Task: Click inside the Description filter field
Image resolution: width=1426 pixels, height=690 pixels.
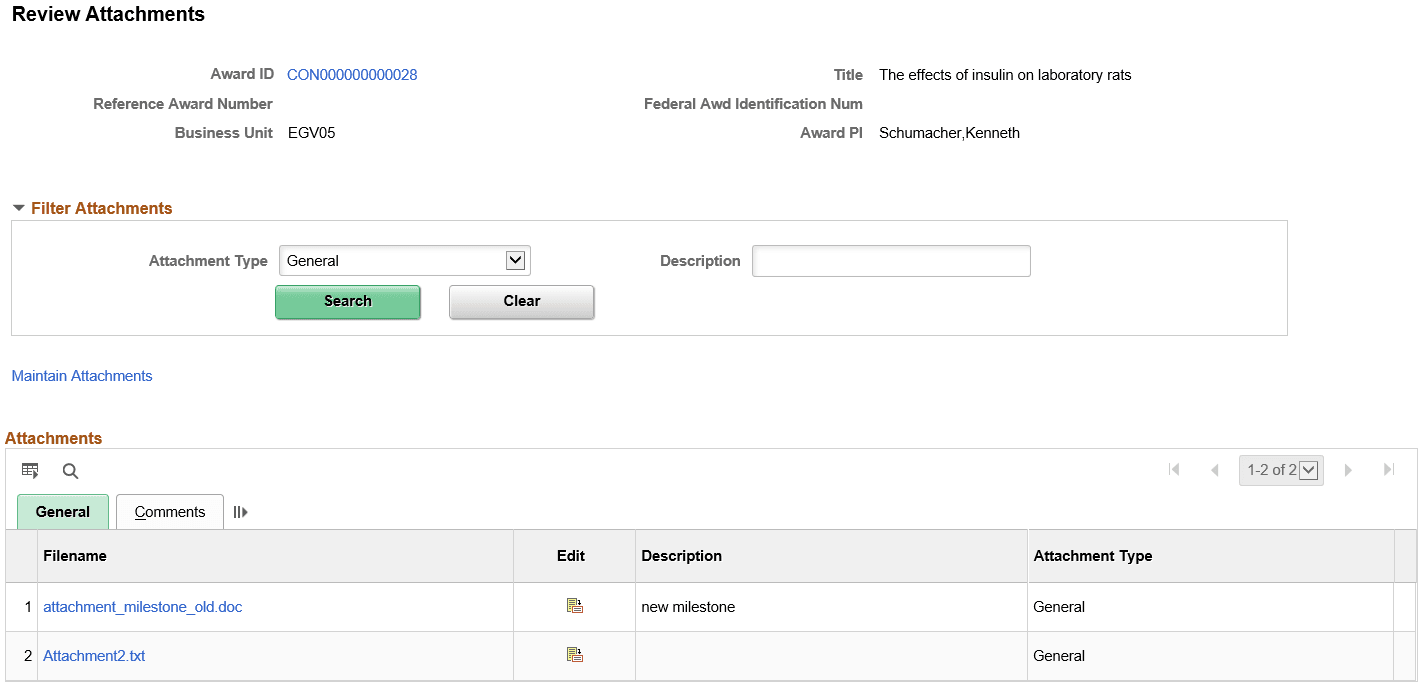Action: pyautogui.click(x=890, y=260)
